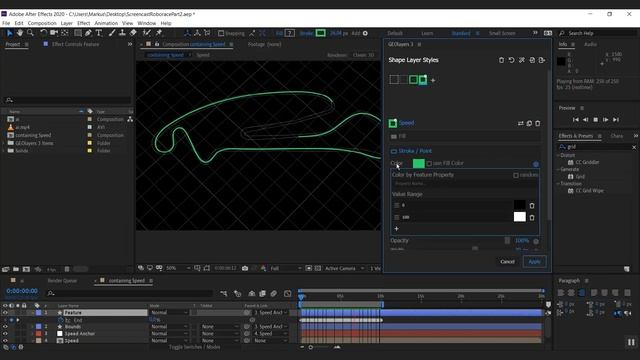Viewport: 640px width, 360px height.
Task: Switch to Audio tab beside Info
Action: pyautogui.click(x=590, y=44)
